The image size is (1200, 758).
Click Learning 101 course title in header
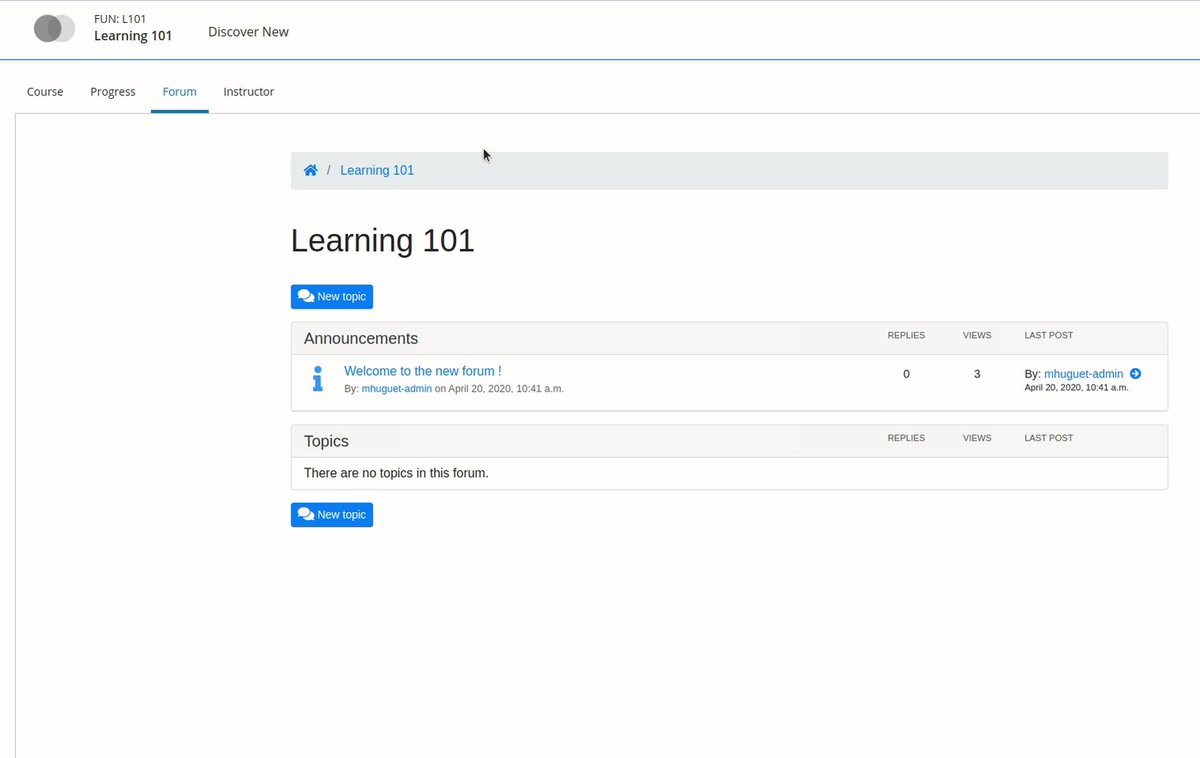tap(133, 36)
